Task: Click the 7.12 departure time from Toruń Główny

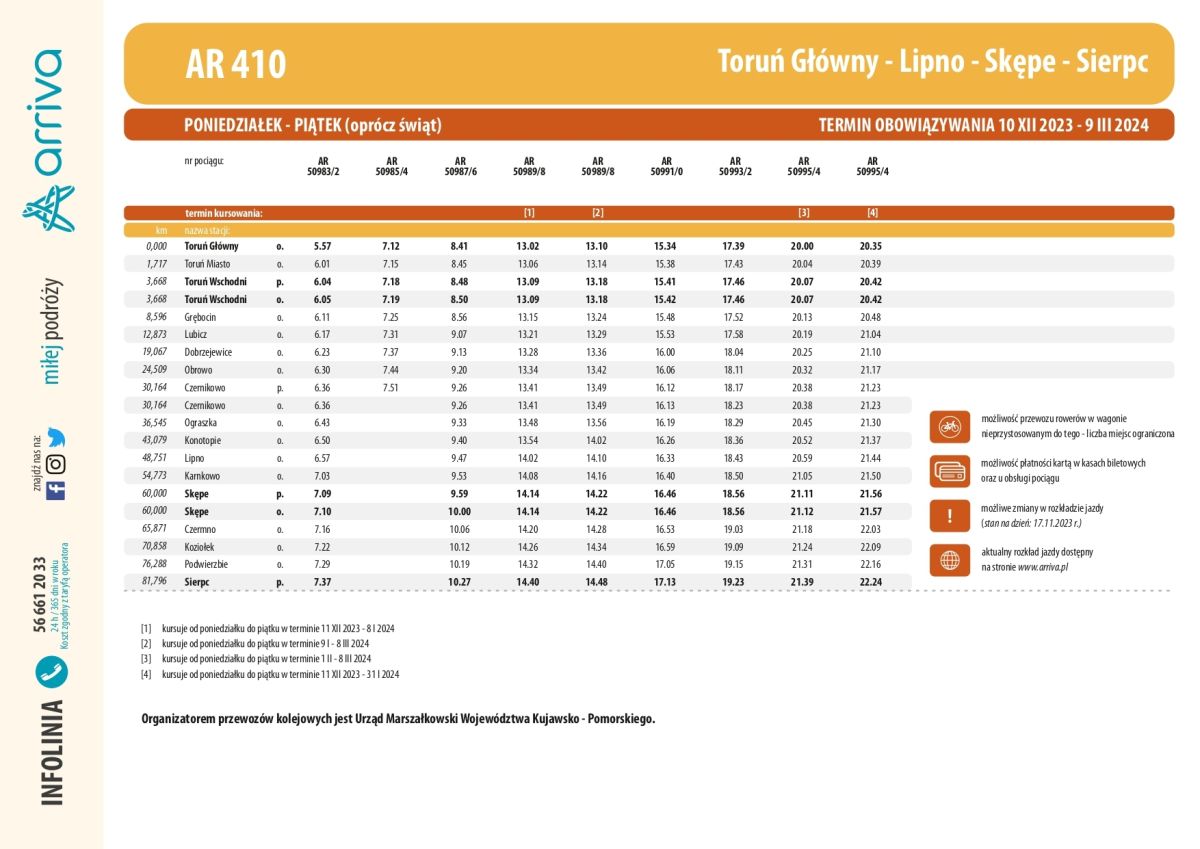Action: (x=391, y=246)
